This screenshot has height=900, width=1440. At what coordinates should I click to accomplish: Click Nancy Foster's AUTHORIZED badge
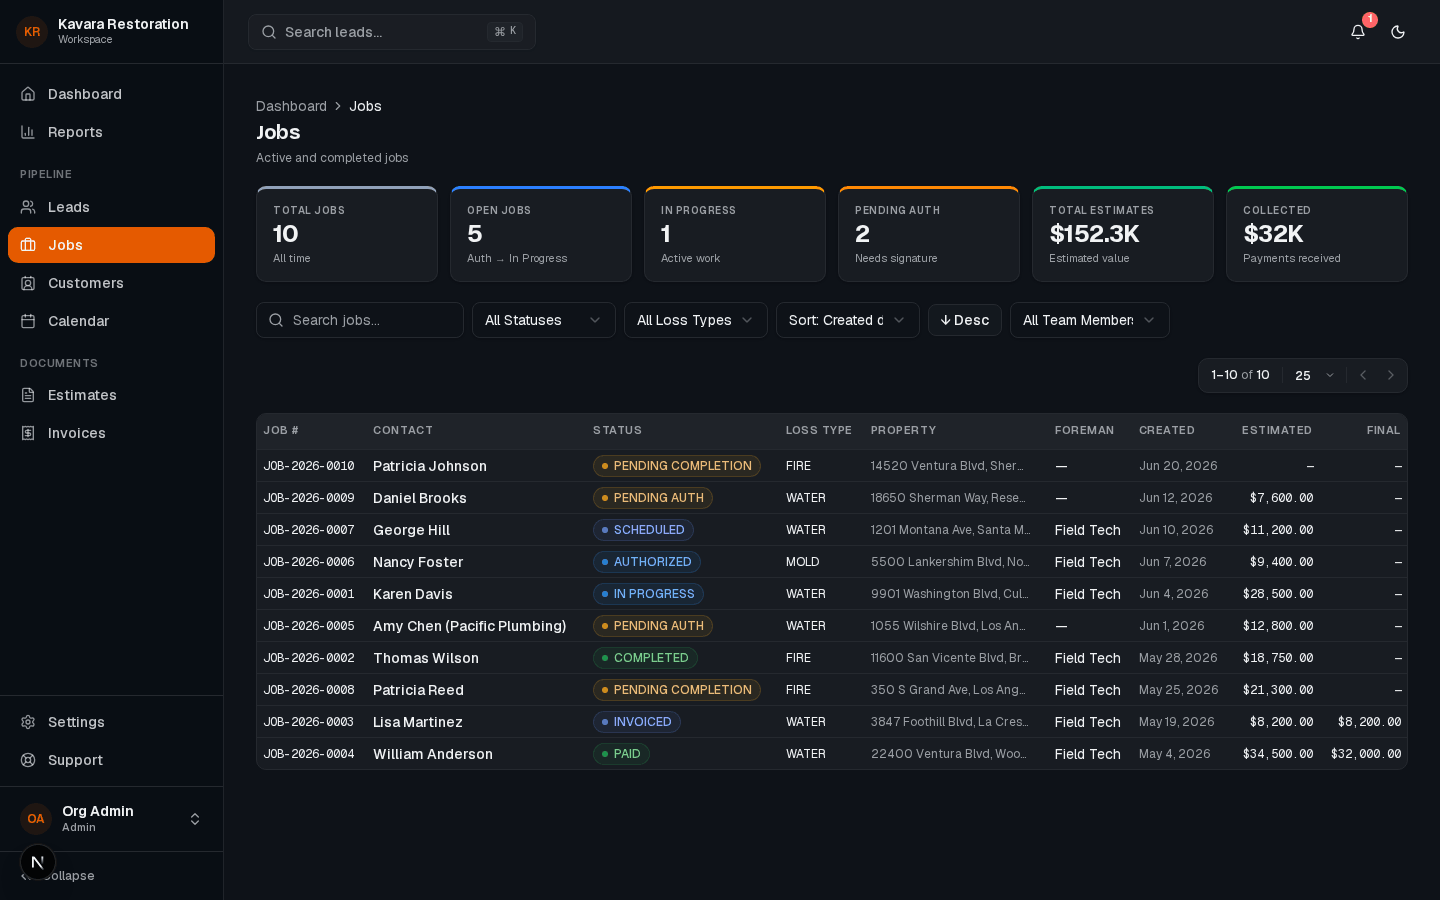(647, 562)
